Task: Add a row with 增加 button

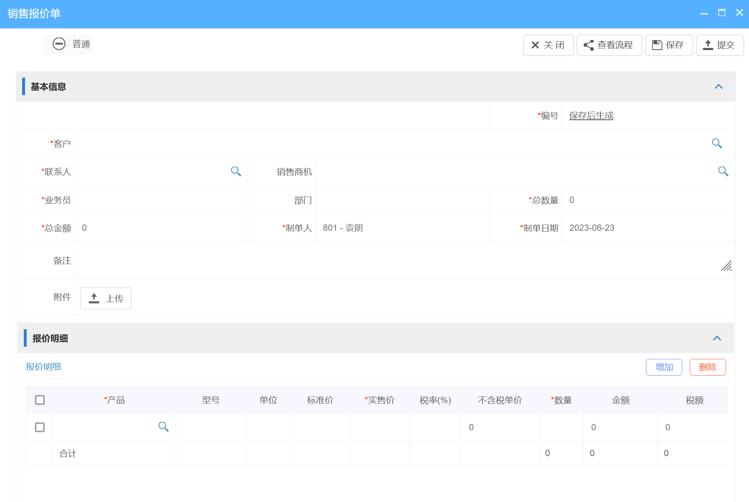Action: pyautogui.click(x=664, y=367)
